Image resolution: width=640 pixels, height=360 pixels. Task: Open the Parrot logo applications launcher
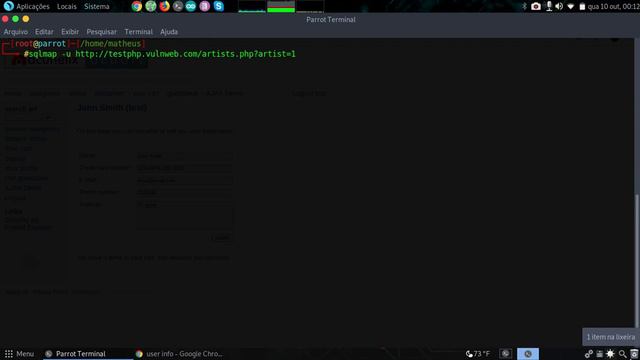tap(8, 6)
